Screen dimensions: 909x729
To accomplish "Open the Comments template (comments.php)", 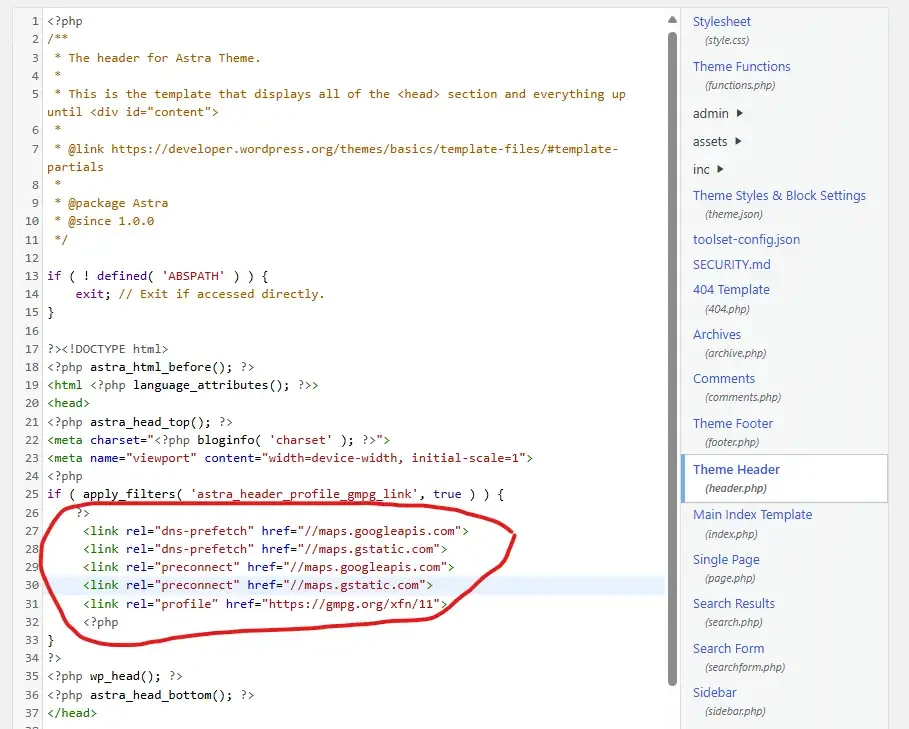I will (x=723, y=378).
